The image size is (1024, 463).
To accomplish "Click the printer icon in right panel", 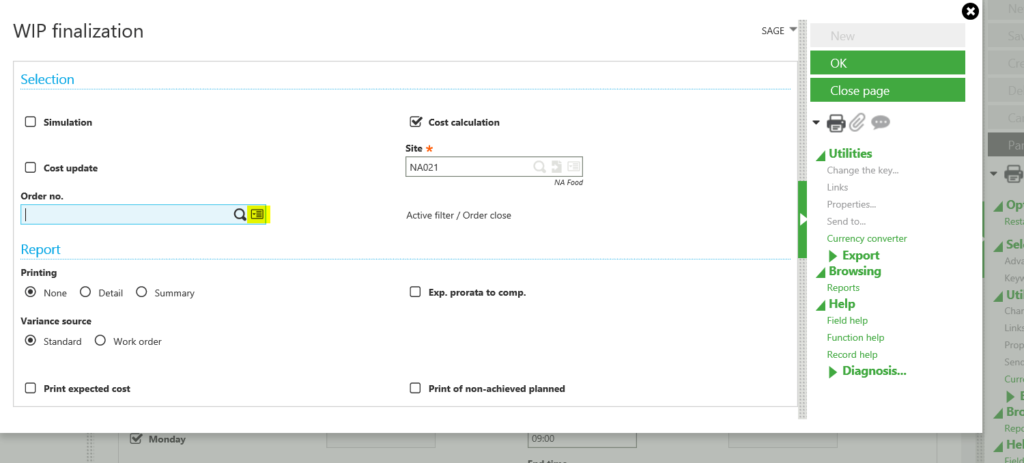I will [836, 123].
